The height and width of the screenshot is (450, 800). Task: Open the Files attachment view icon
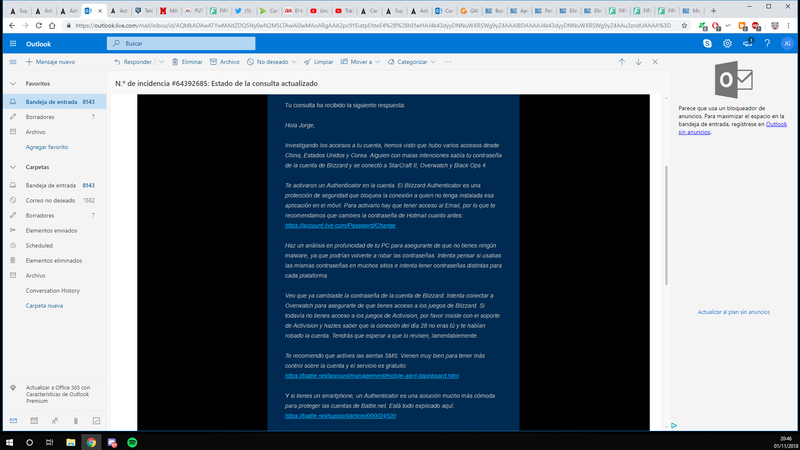76,421
